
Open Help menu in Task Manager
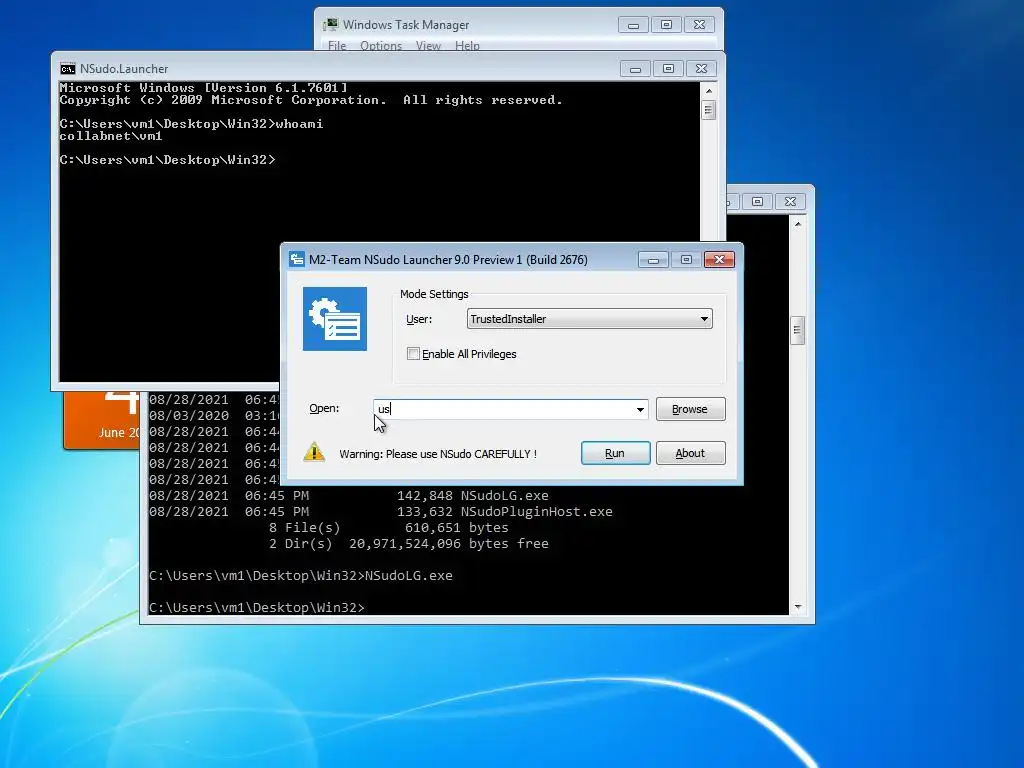tap(467, 46)
